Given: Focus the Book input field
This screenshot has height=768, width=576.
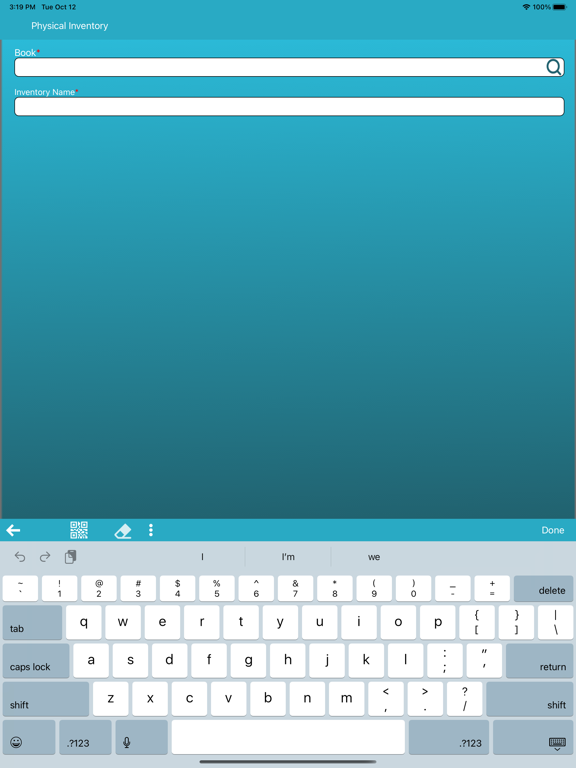Looking at the screenshot, I should click(289, 67).
